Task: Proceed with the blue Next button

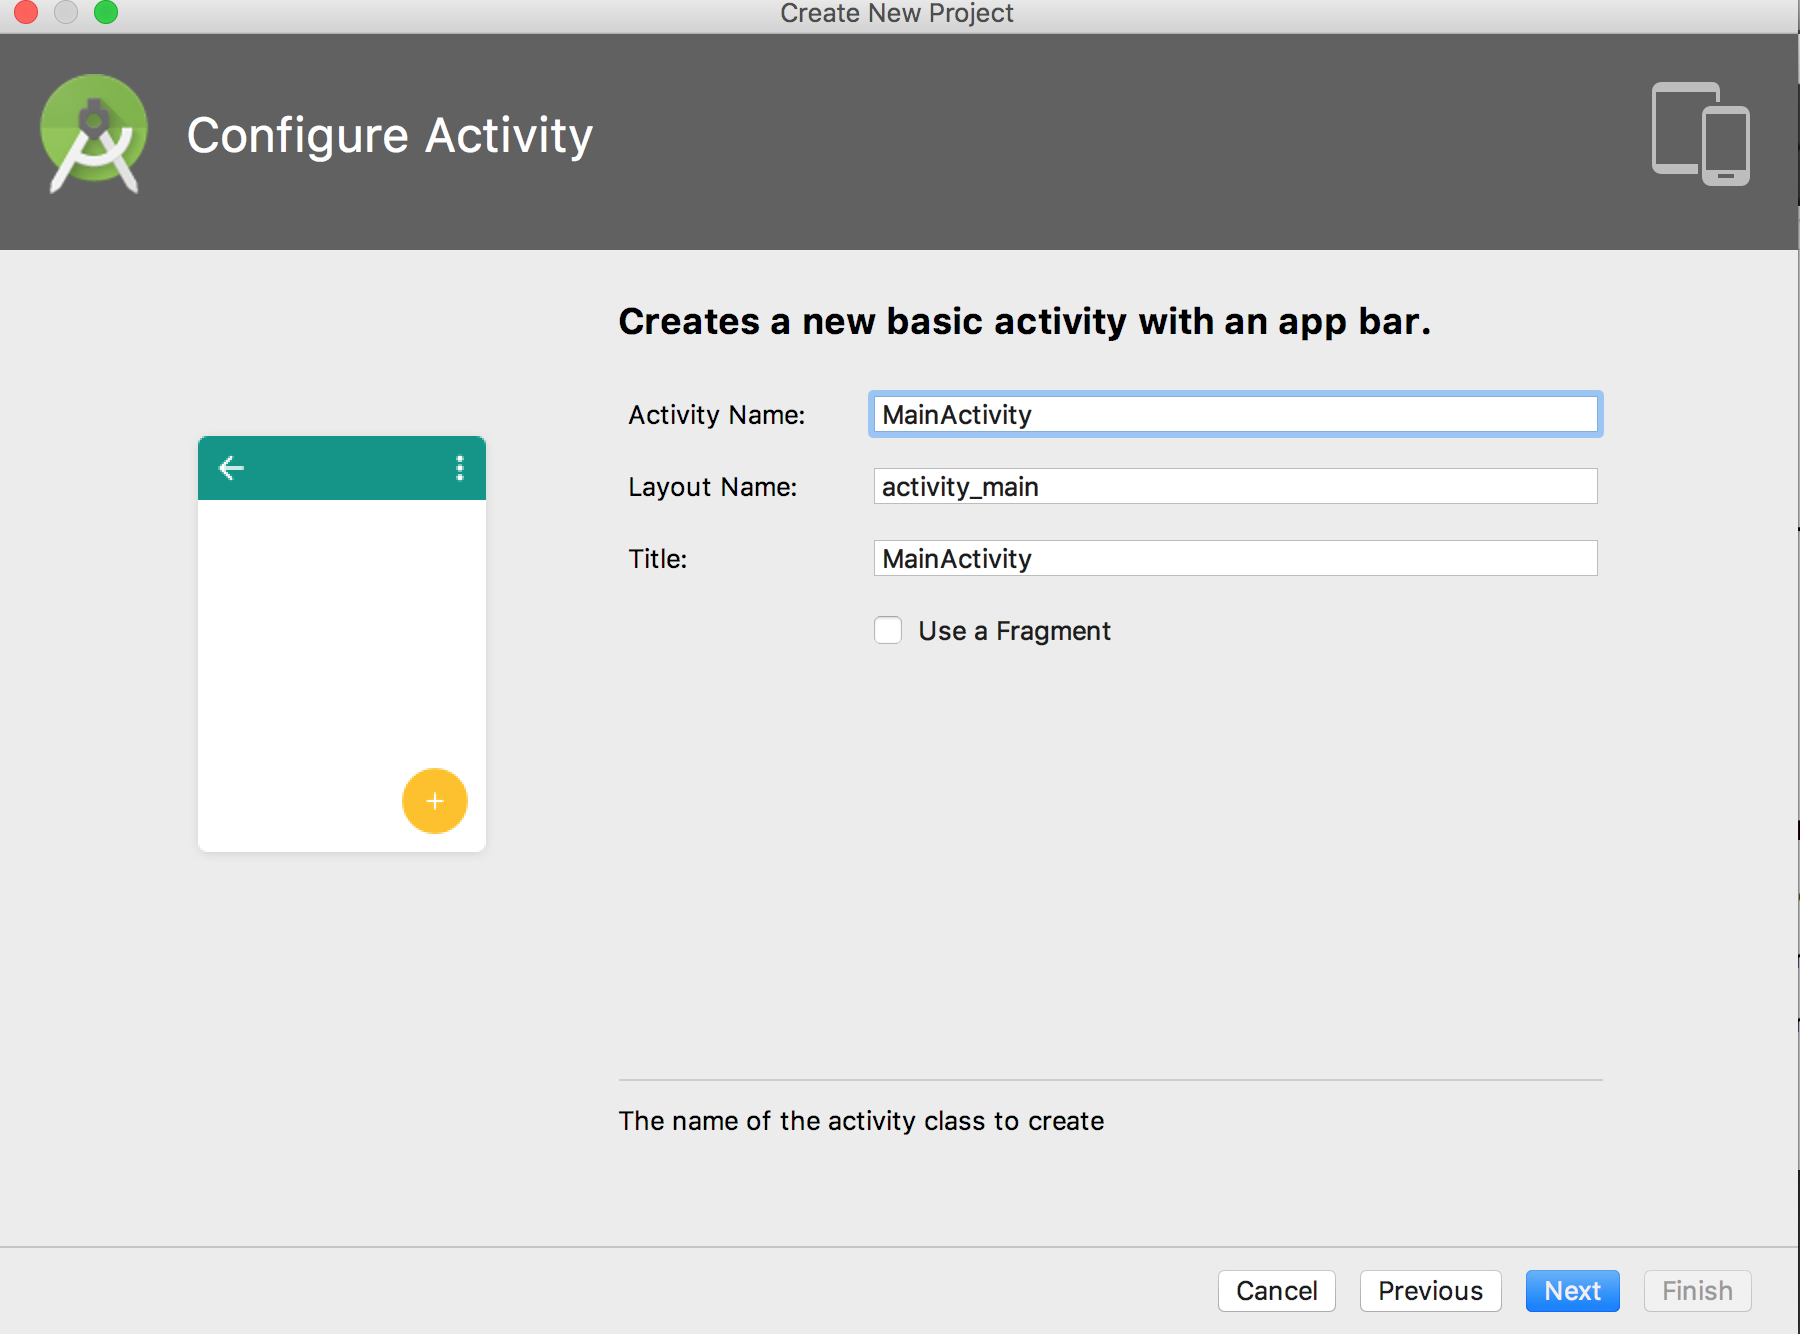Action: click(1572, 1291)
